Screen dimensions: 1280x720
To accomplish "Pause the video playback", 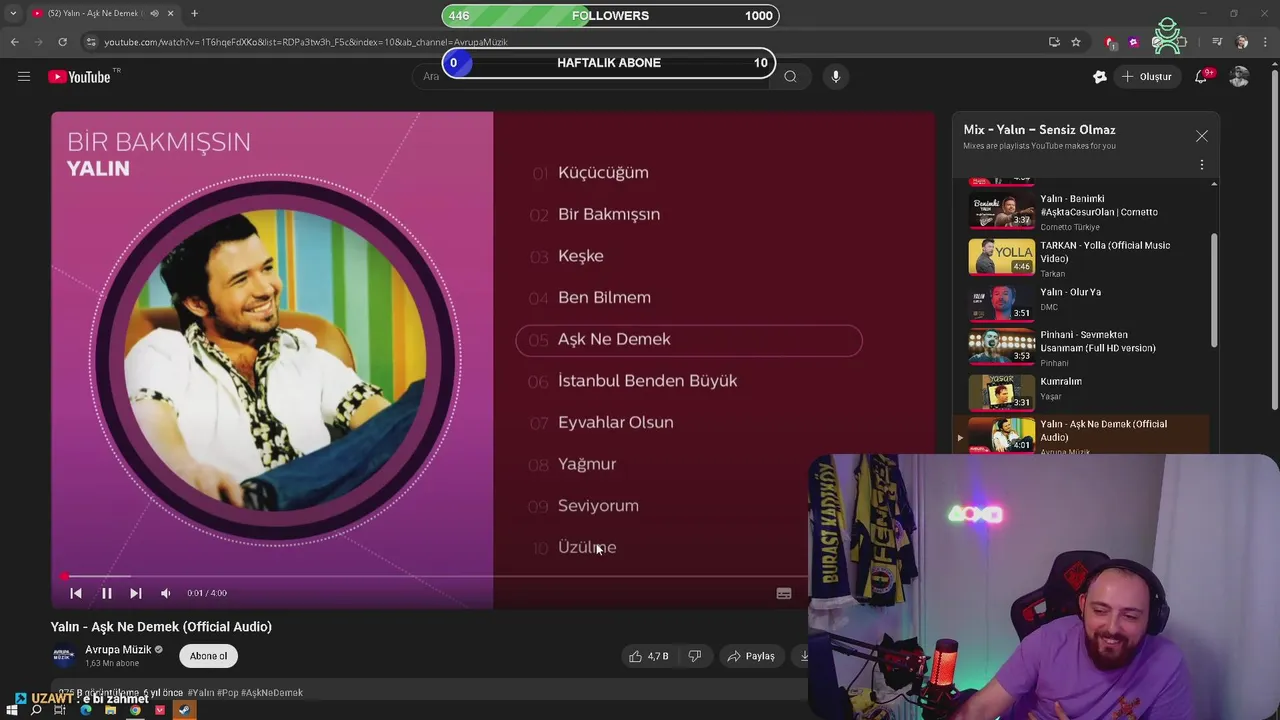I will (106, 593).
